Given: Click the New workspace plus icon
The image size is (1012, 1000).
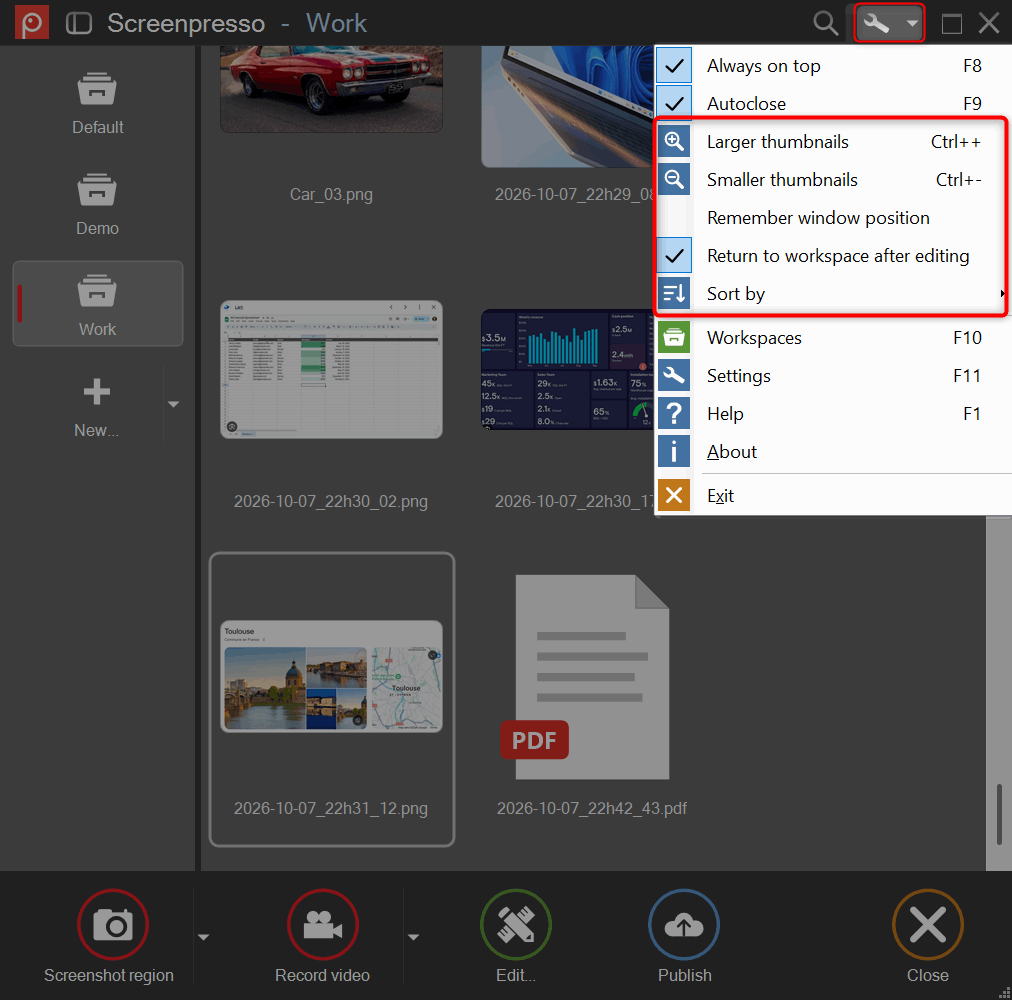Looking at the screenshot, I should click(x=96, y=392).
